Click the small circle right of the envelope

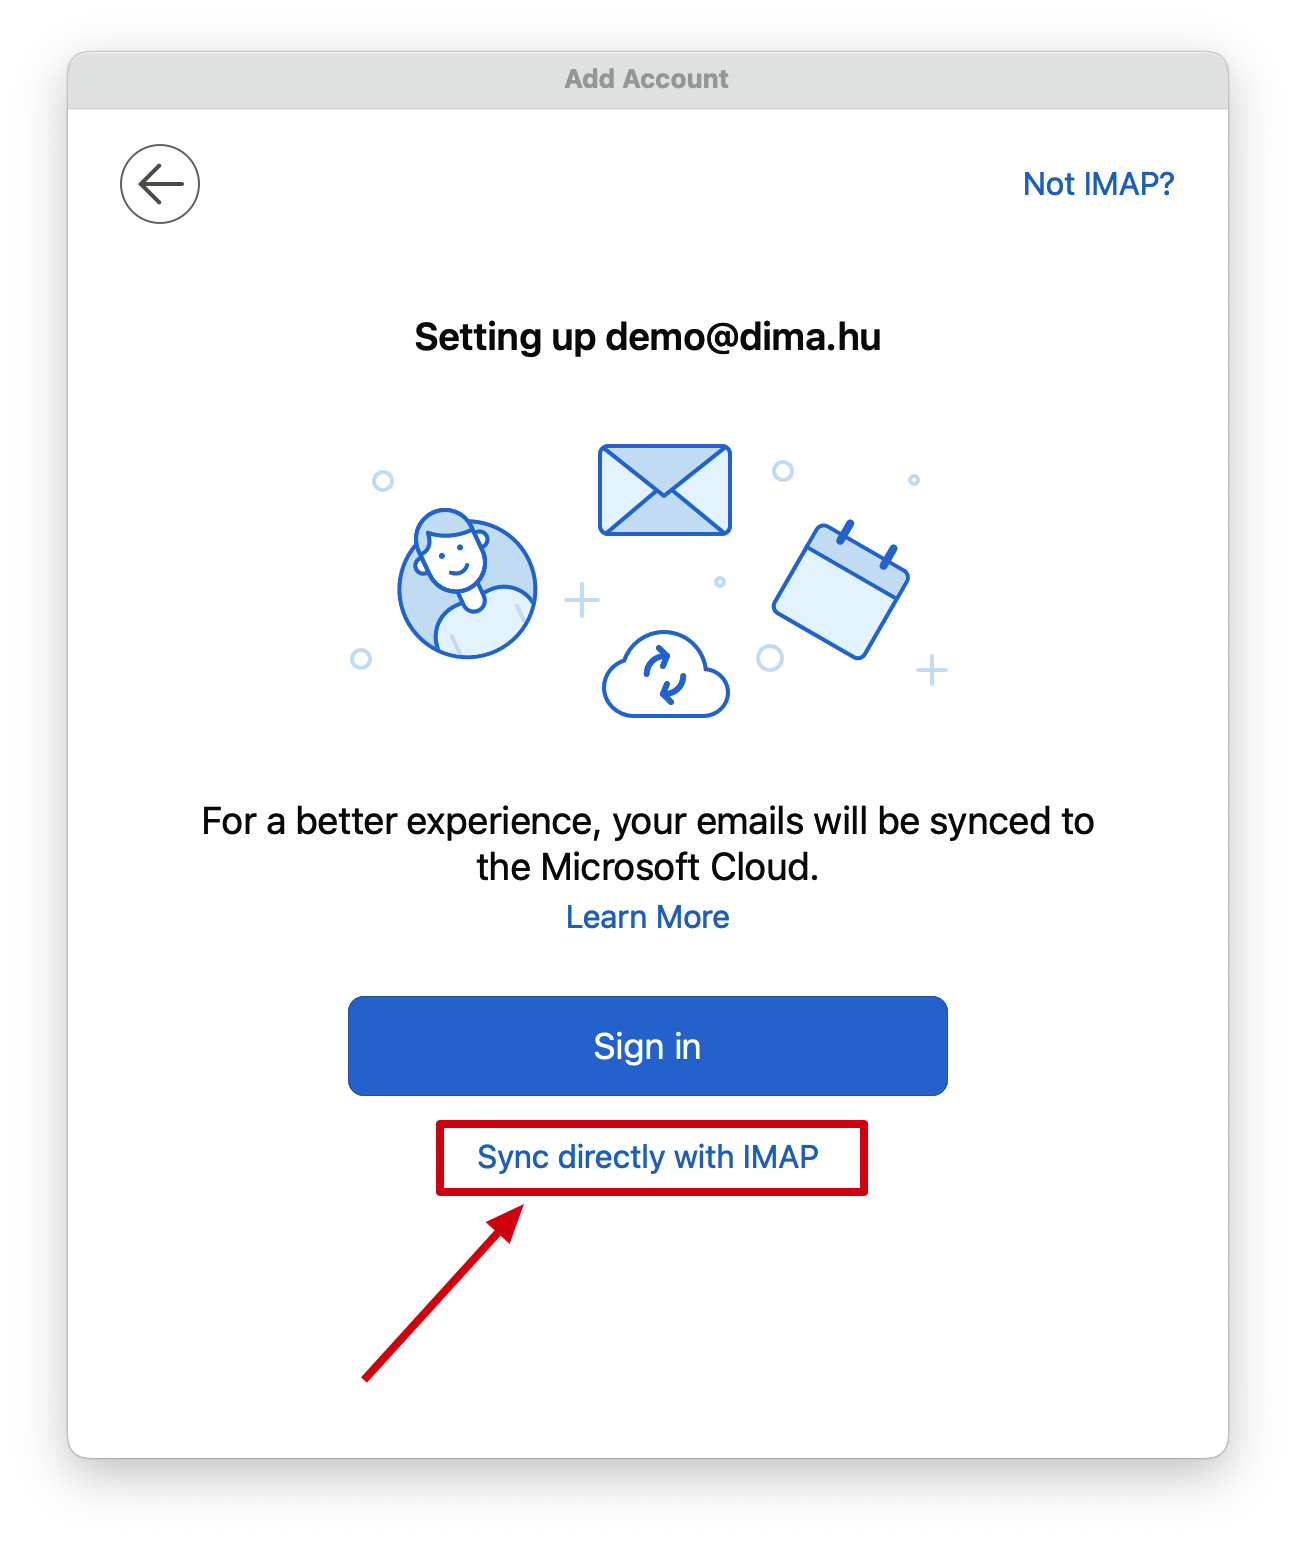coord(783,470)
